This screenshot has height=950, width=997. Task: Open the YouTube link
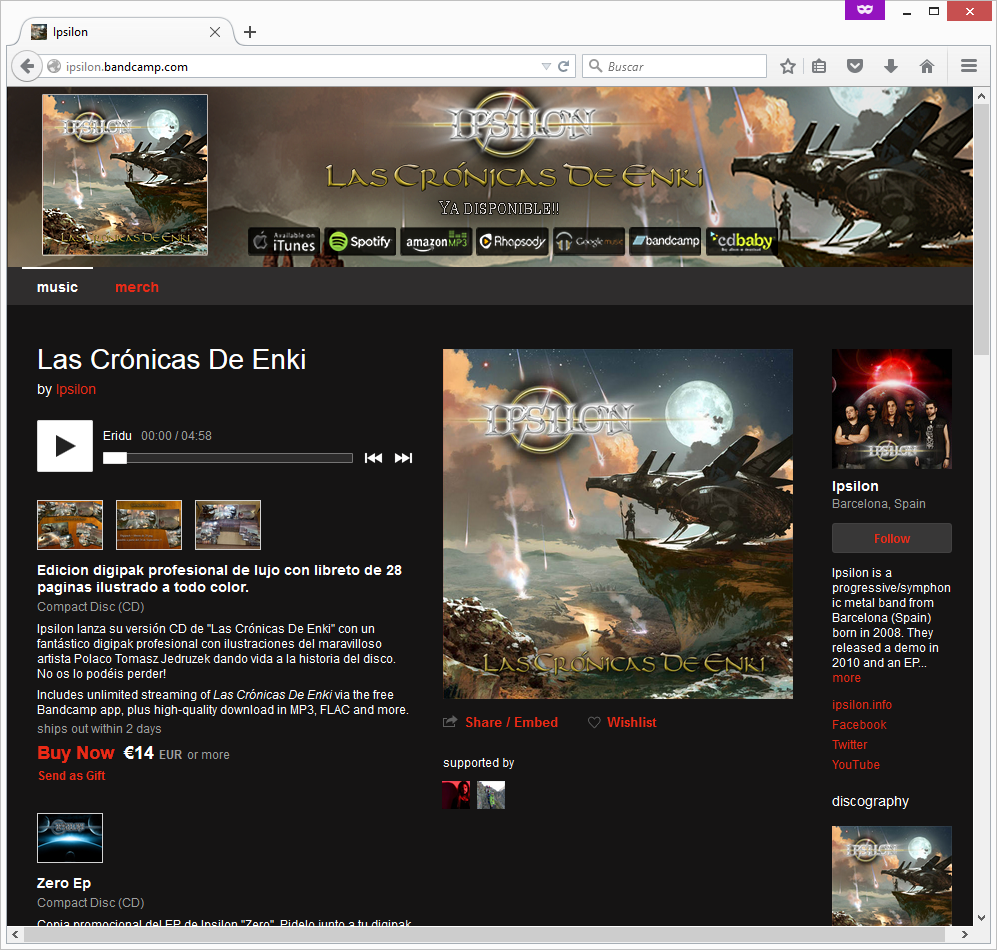point(856,765)
